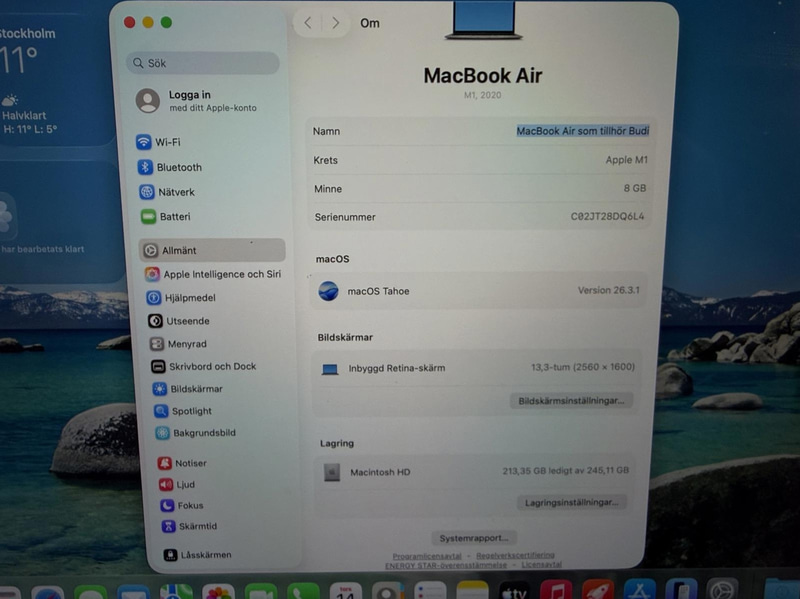This screenshot has height=599, width=800.
Task: Click the Sök search field
Action: (203, 63)
